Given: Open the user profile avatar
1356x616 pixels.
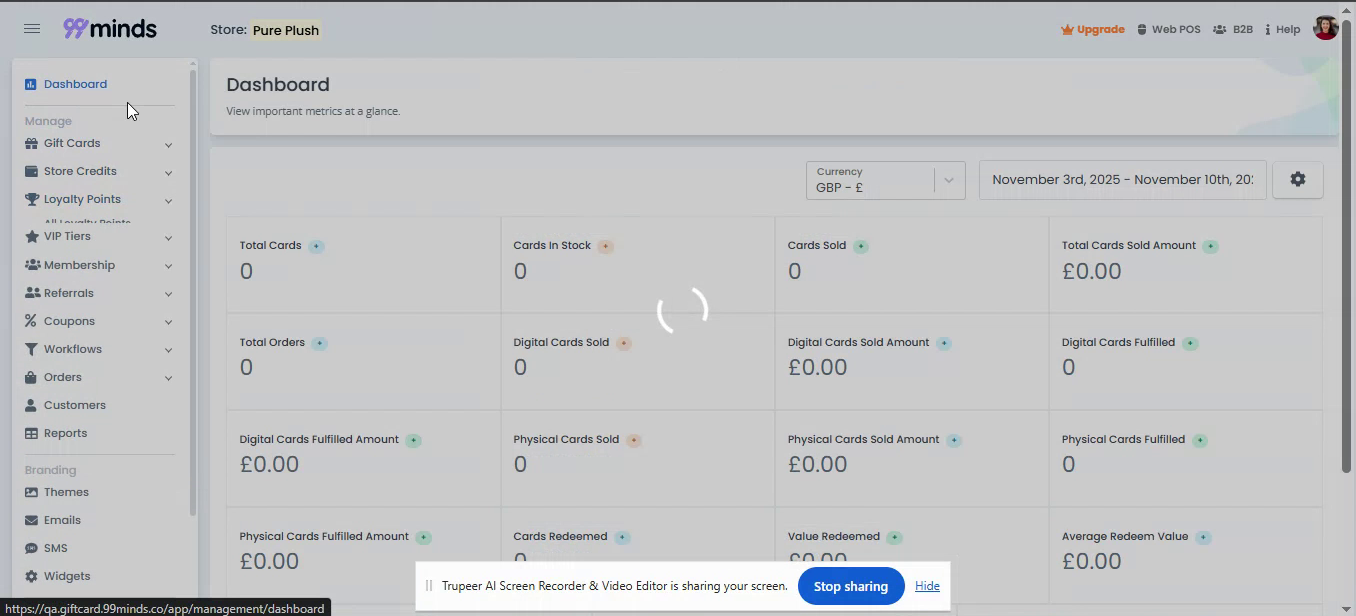Looking at the screenshot, I should click(1325, 29).
